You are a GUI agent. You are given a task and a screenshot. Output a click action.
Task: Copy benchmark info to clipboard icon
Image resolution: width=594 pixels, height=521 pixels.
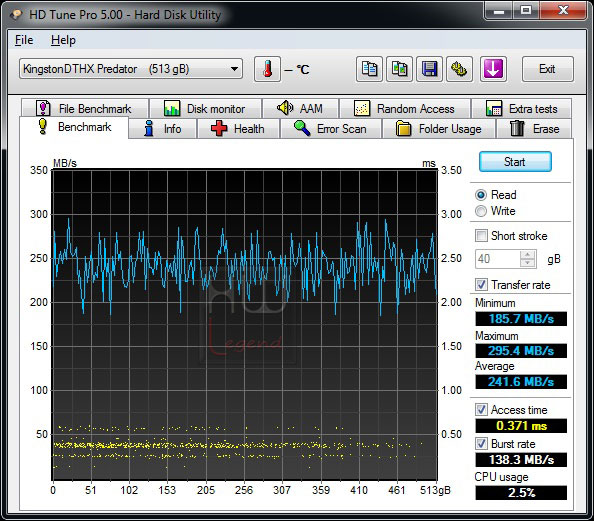[369, 69]
